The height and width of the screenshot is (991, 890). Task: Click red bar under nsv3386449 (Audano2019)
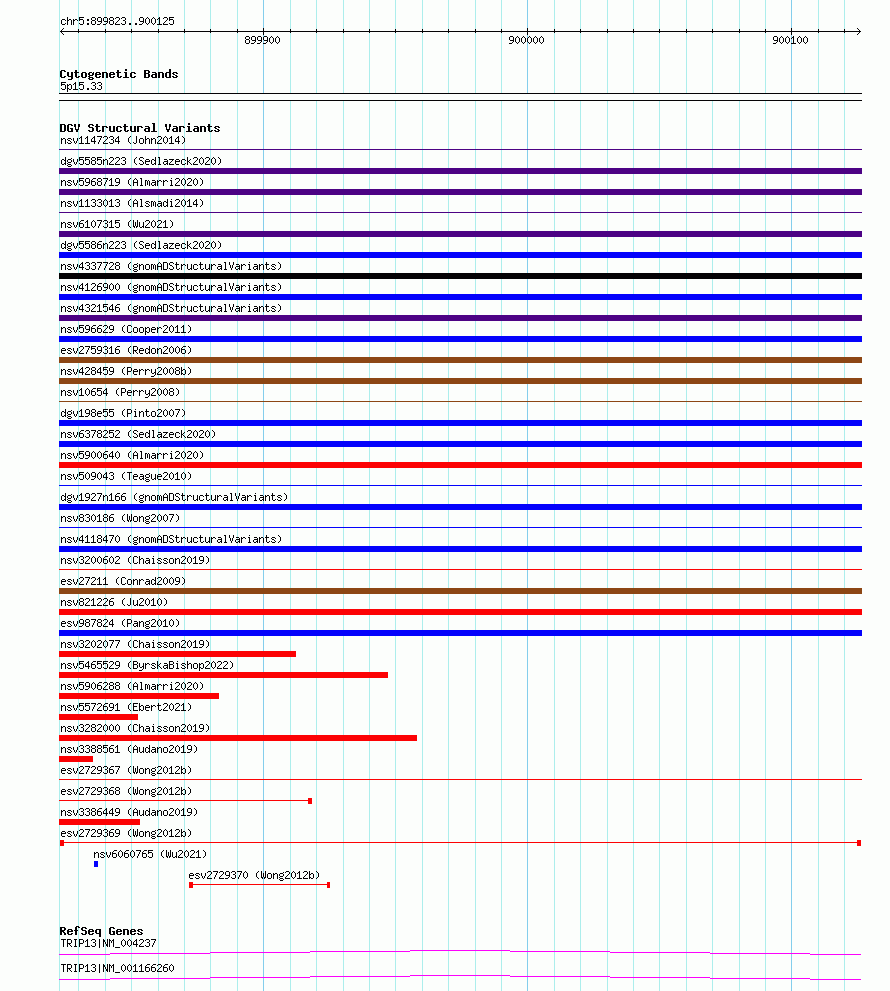tap(100, 822)
